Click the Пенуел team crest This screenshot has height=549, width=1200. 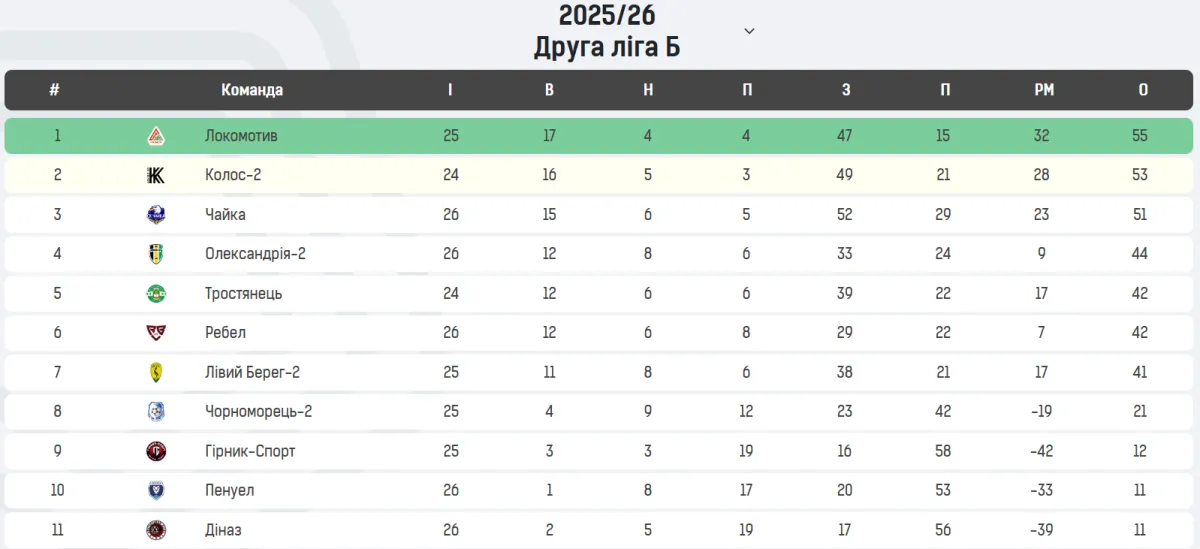click(x=156, y=491)
